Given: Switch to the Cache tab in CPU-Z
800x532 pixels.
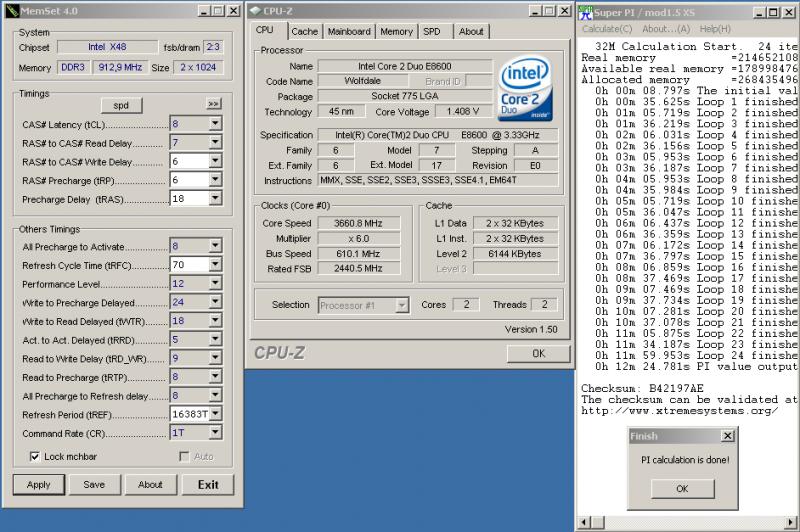Looking at the screenshot, I should (x=305, y=32).
